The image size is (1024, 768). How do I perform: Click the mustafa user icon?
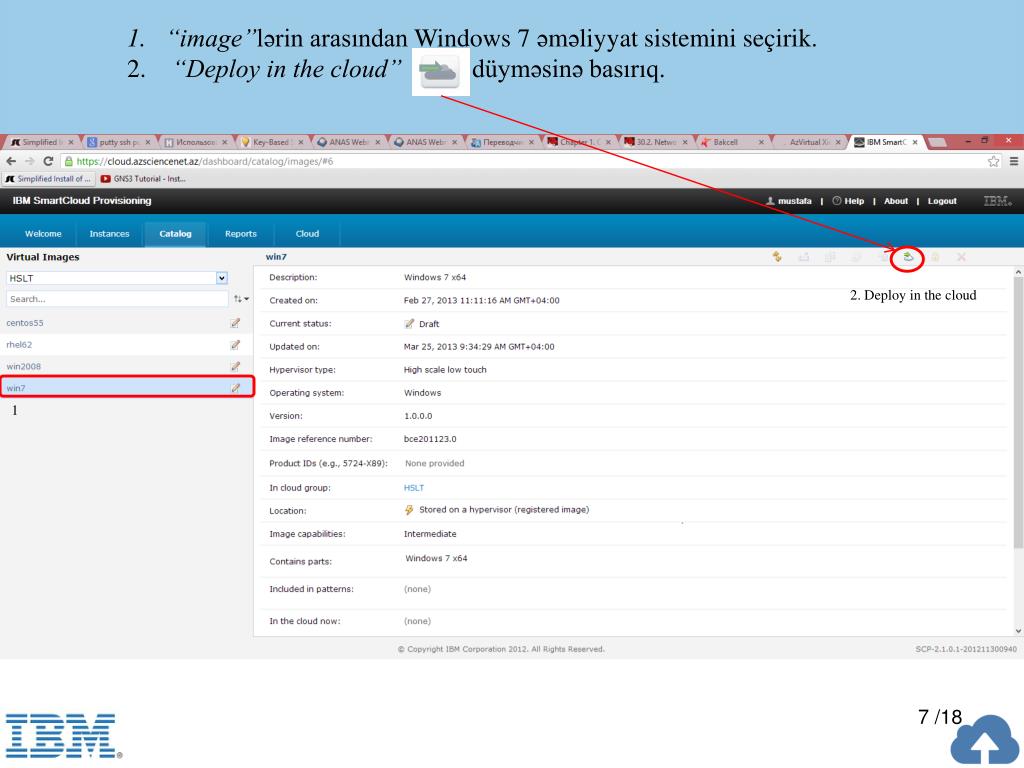(x=771, y=201)
